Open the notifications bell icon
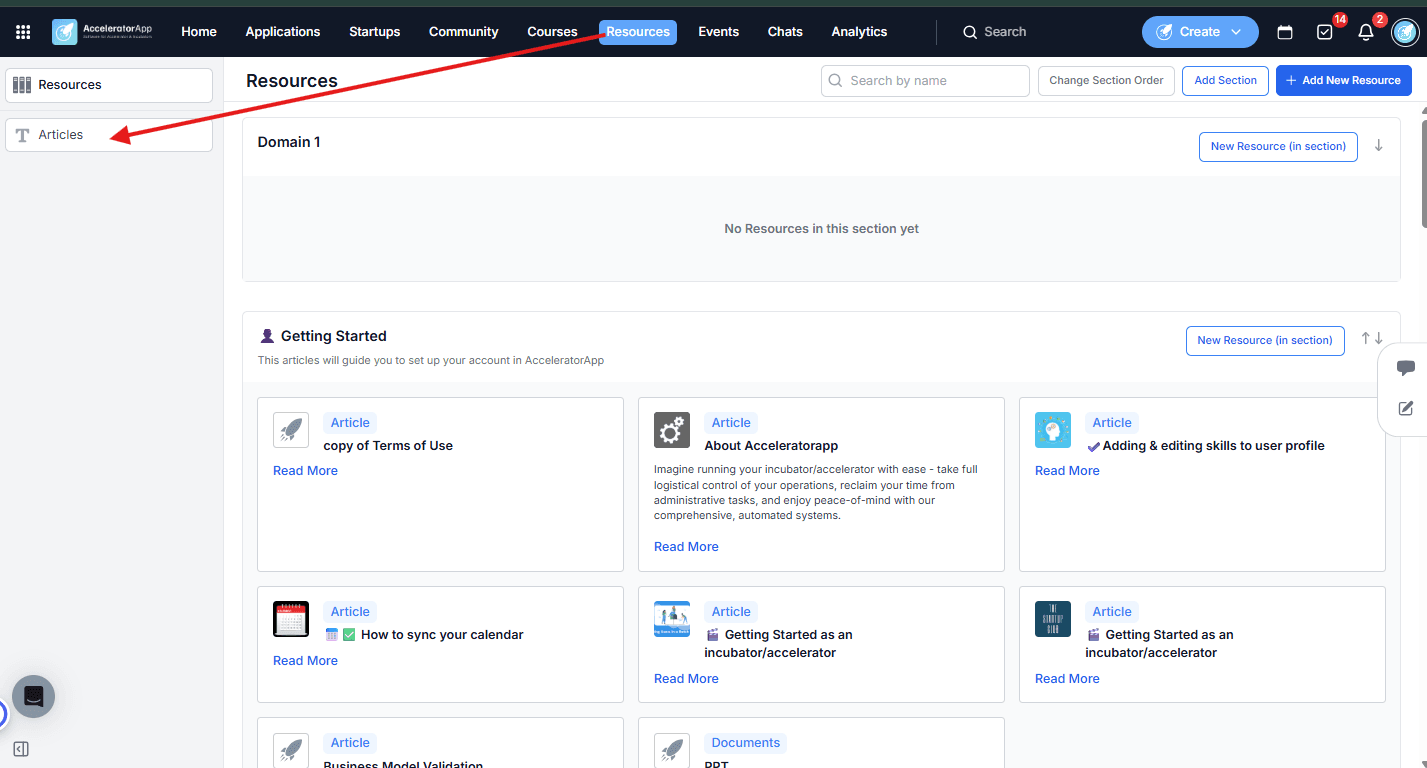 click(x=1366, y=32)
